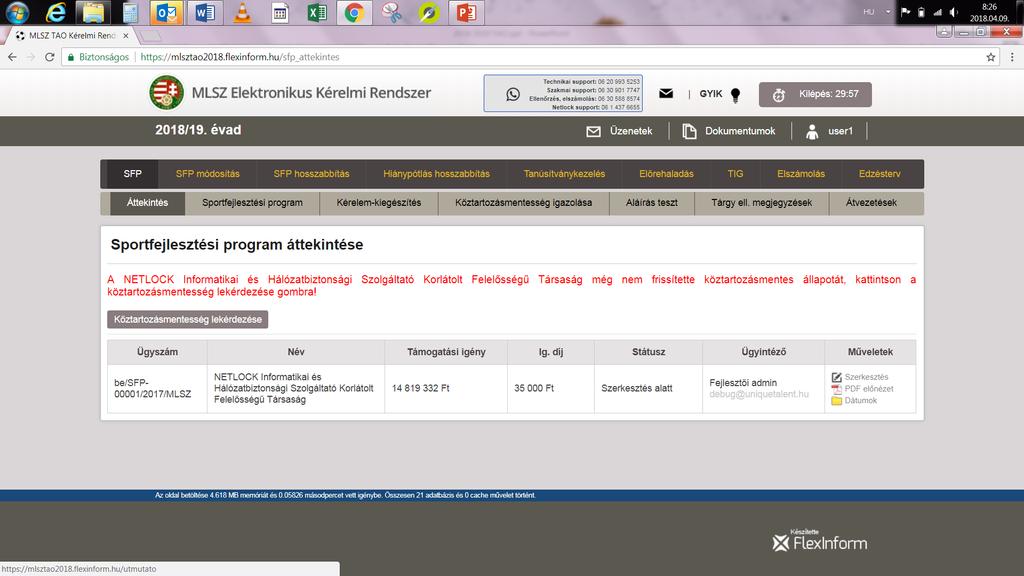Screen dimensions: 1024x576
Task: Click the Köztartozásmentesség lekérdezése button
Action: pos(187,319)
